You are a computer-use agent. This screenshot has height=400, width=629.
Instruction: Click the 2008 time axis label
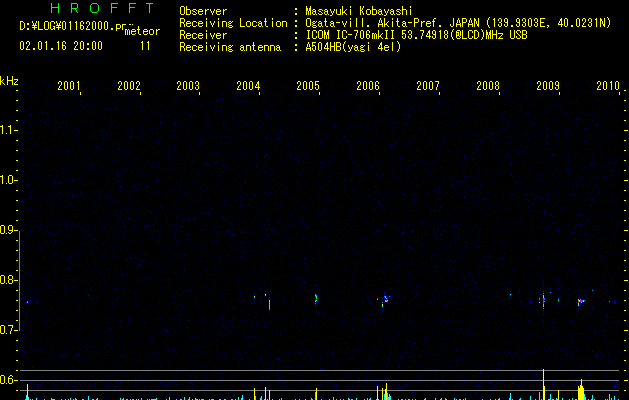(488, 85)
